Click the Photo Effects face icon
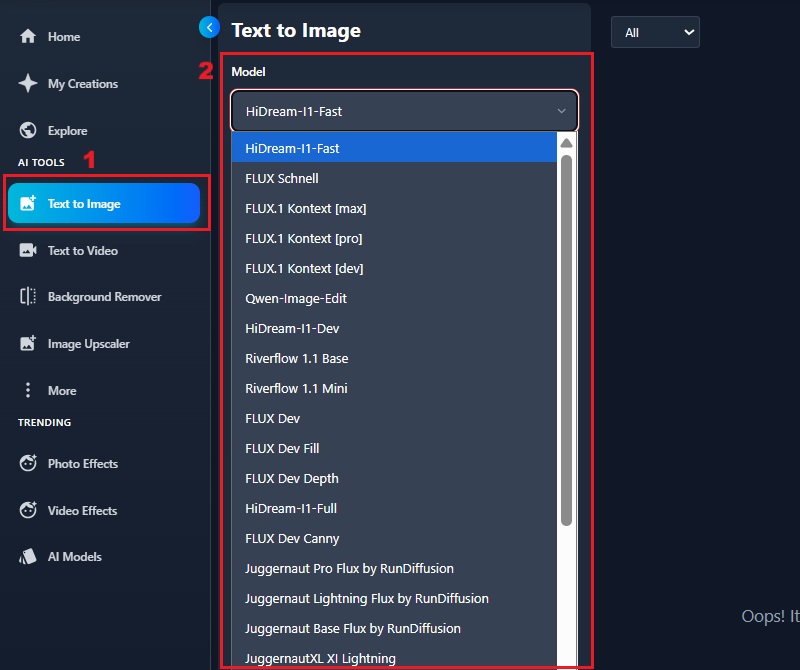 (x=28, y=463)
